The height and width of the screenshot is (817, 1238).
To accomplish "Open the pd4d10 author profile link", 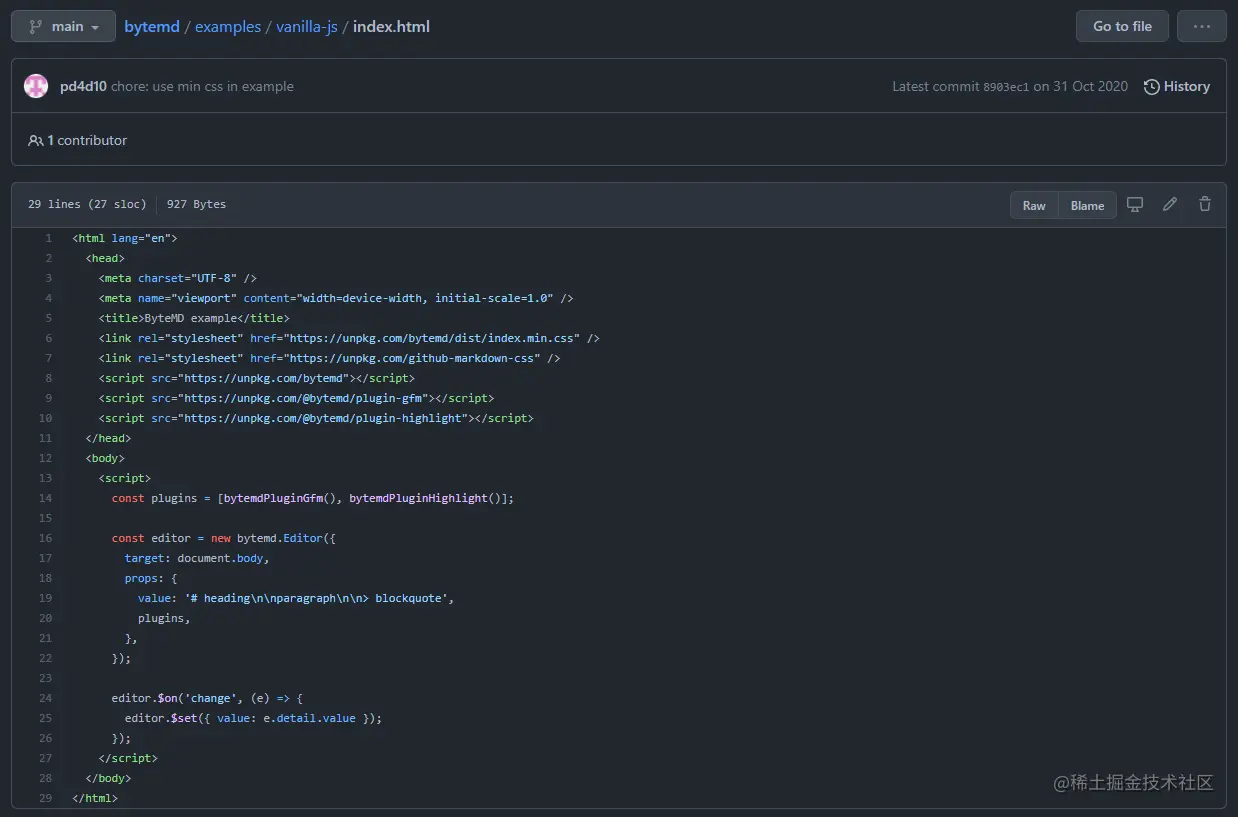I will (x=83, y=87).
